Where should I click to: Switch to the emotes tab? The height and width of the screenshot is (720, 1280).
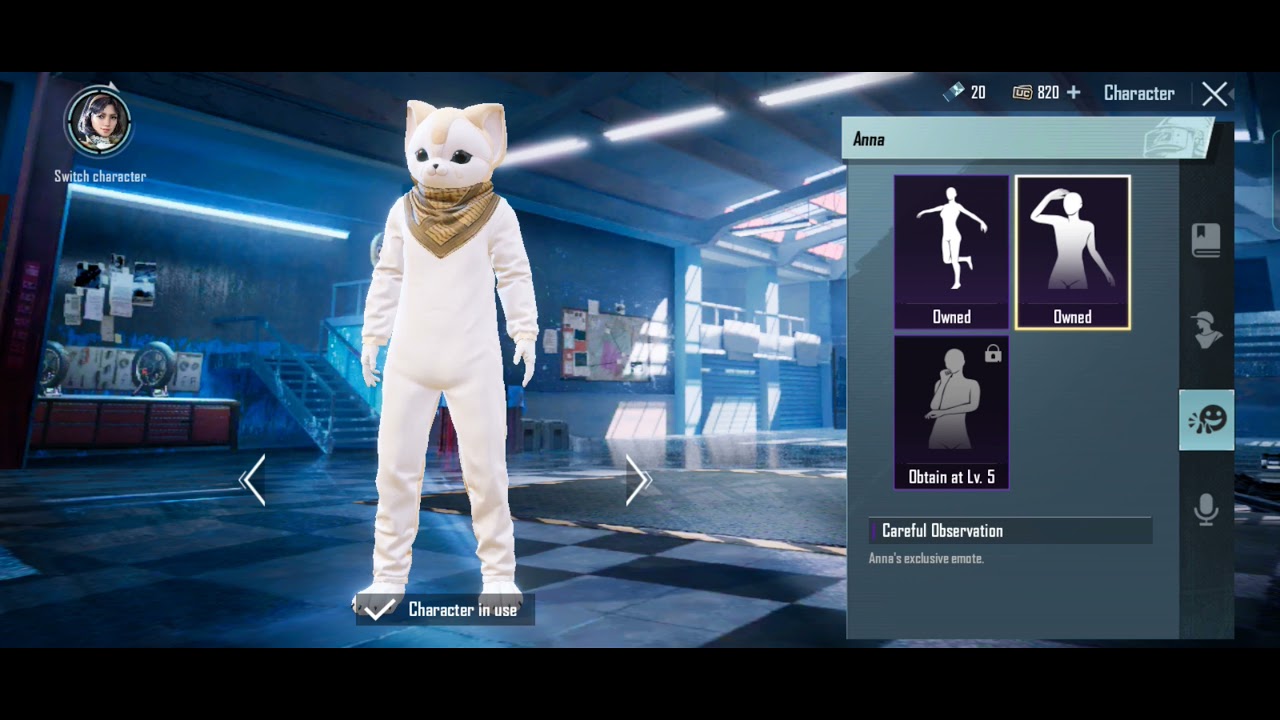click(1206, 420)
